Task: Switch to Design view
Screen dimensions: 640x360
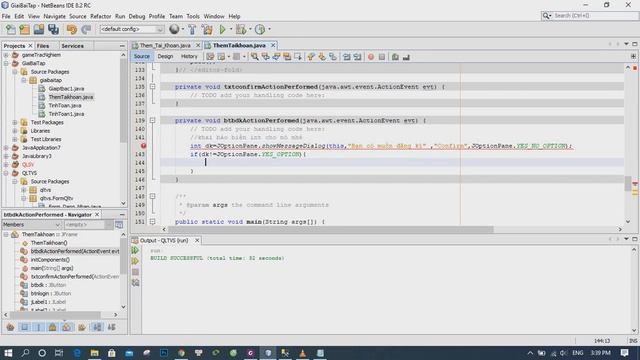Action: tap(165, 56)
